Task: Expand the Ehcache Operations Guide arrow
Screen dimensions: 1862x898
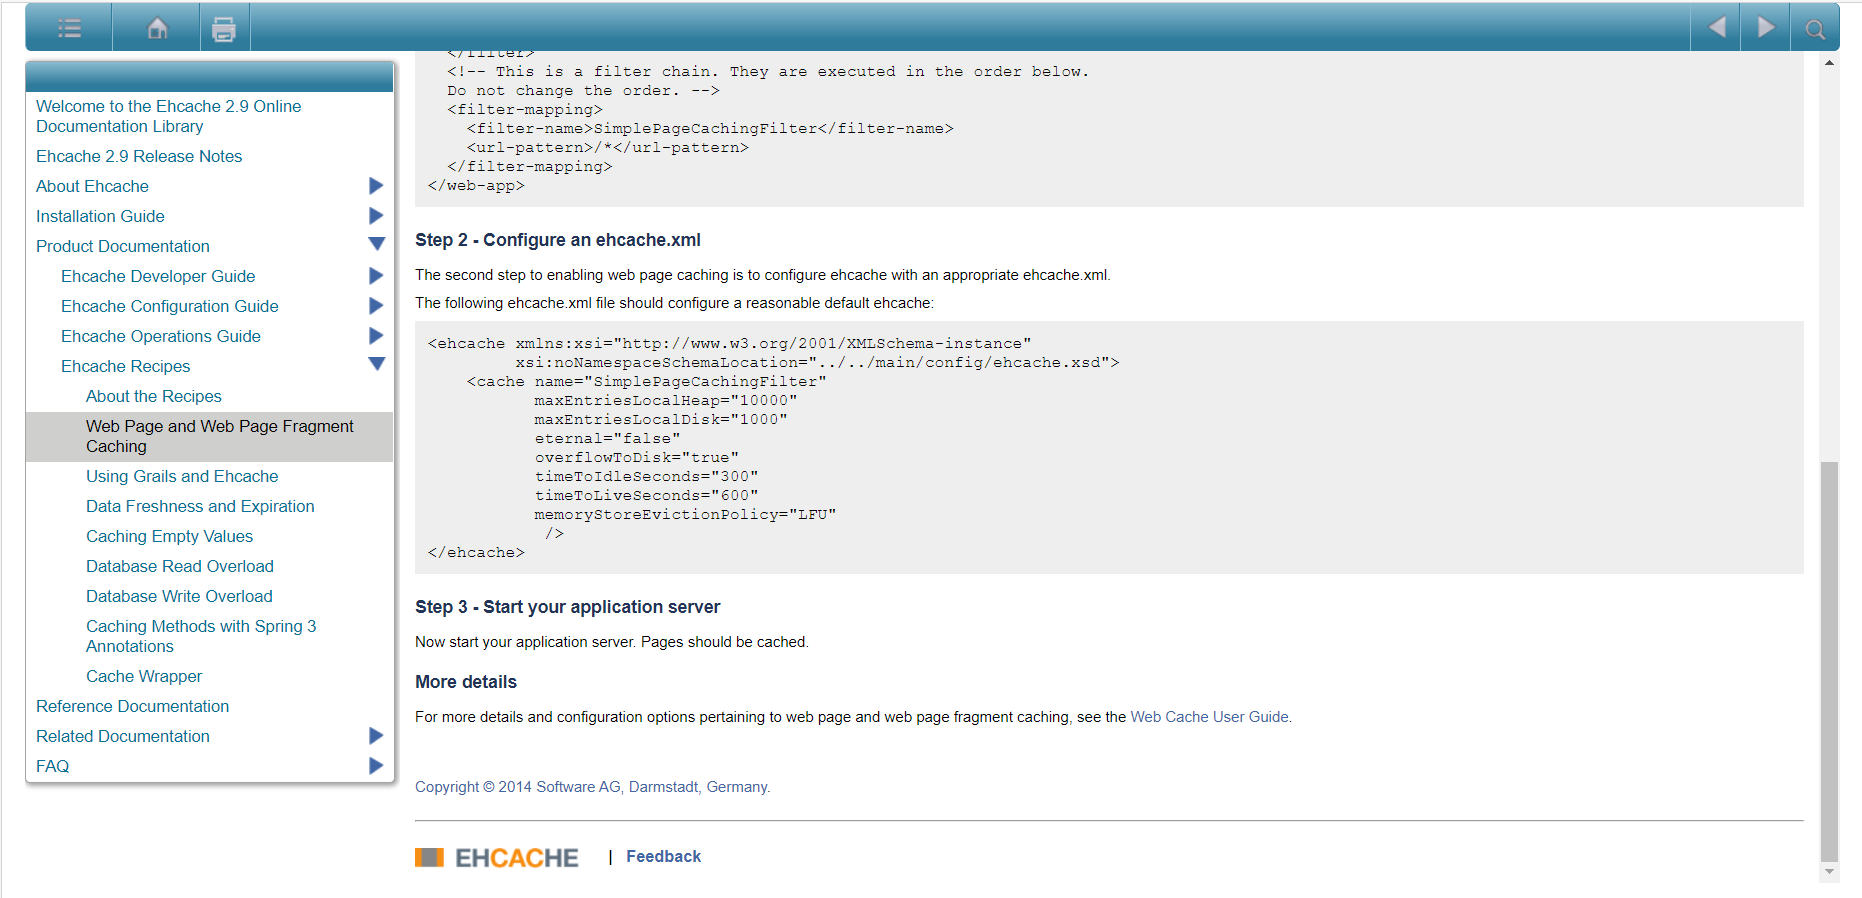Action: (376, 336)
